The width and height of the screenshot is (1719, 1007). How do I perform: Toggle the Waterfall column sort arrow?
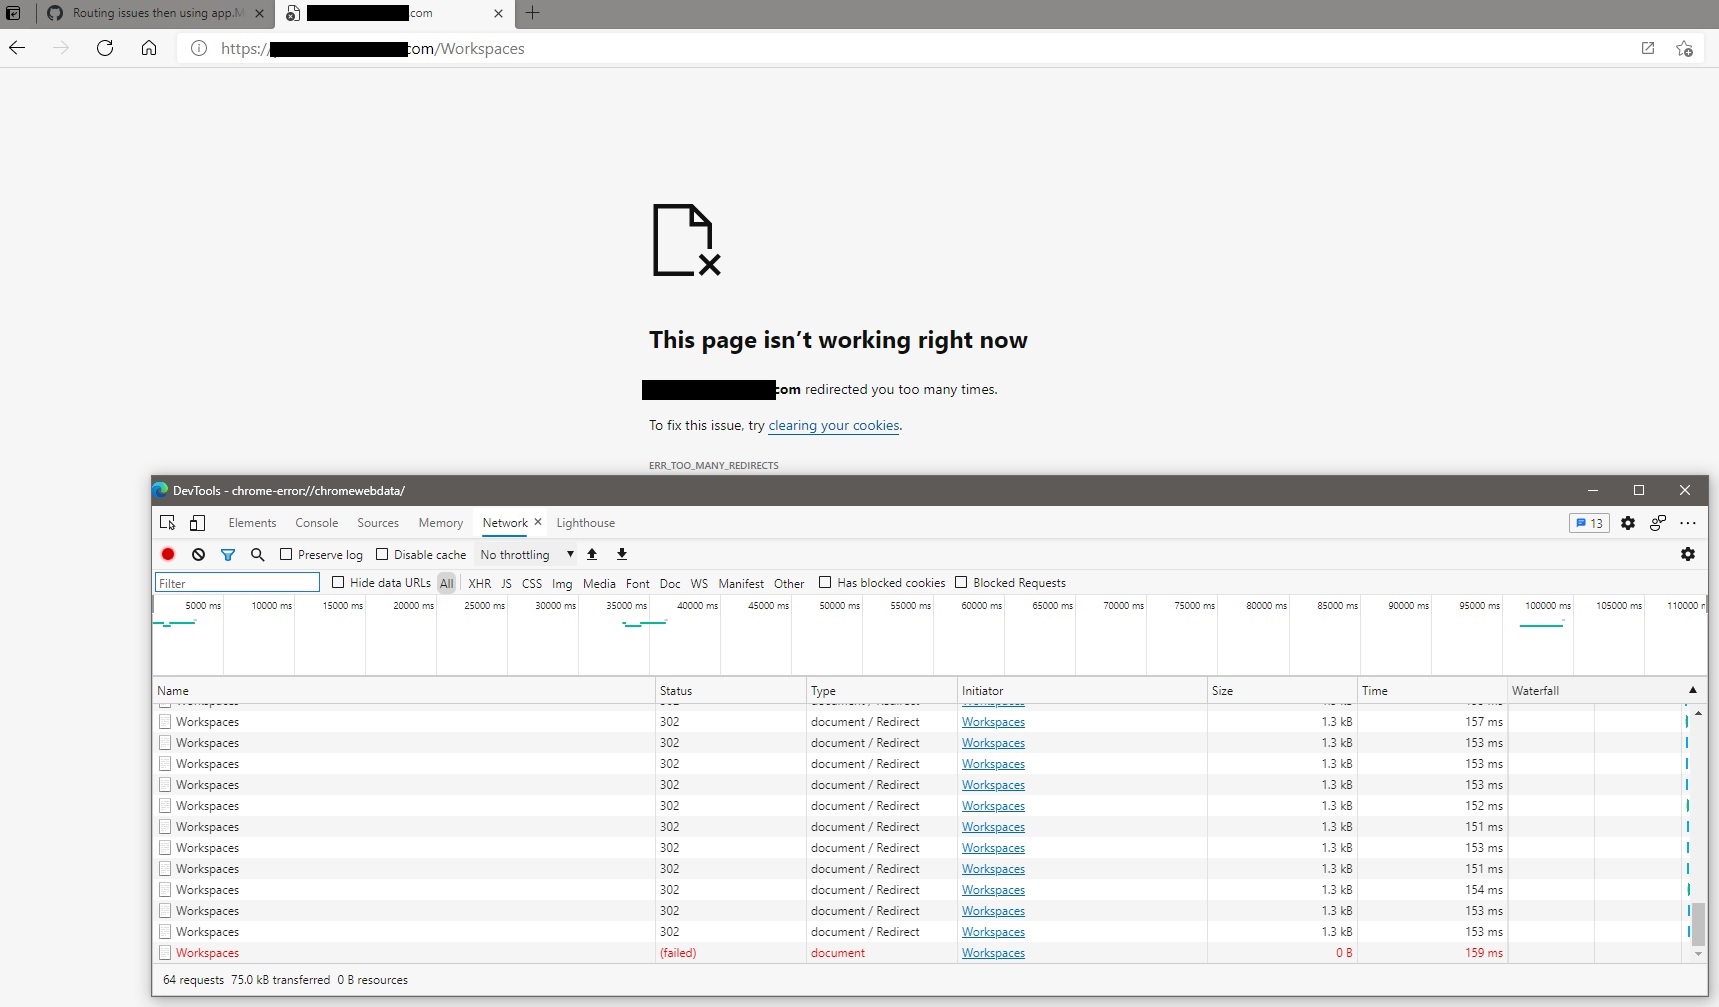pos(1692,690)
